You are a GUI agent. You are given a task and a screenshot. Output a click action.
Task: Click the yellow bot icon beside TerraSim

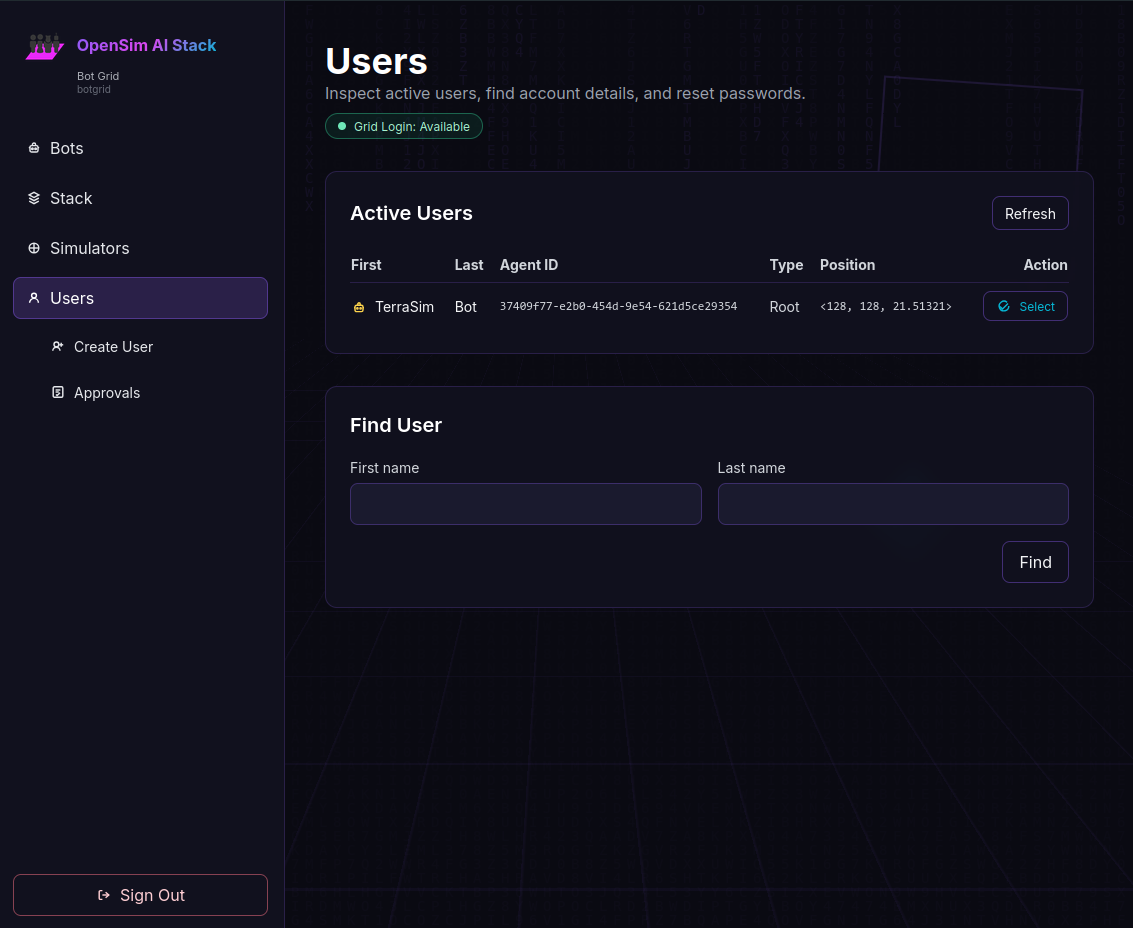tap(359, 307)
